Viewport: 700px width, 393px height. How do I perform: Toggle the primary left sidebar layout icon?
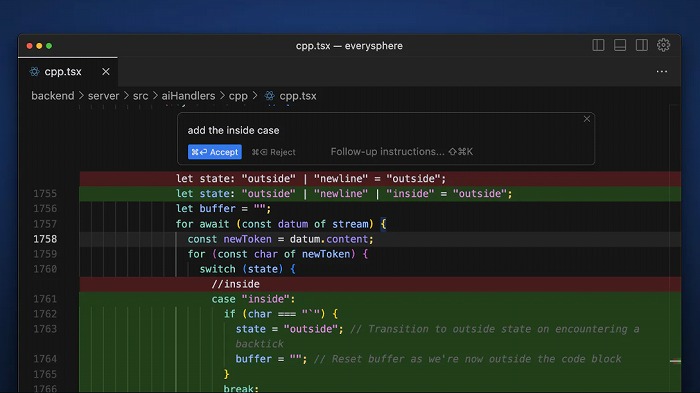[x=598, y=45]
